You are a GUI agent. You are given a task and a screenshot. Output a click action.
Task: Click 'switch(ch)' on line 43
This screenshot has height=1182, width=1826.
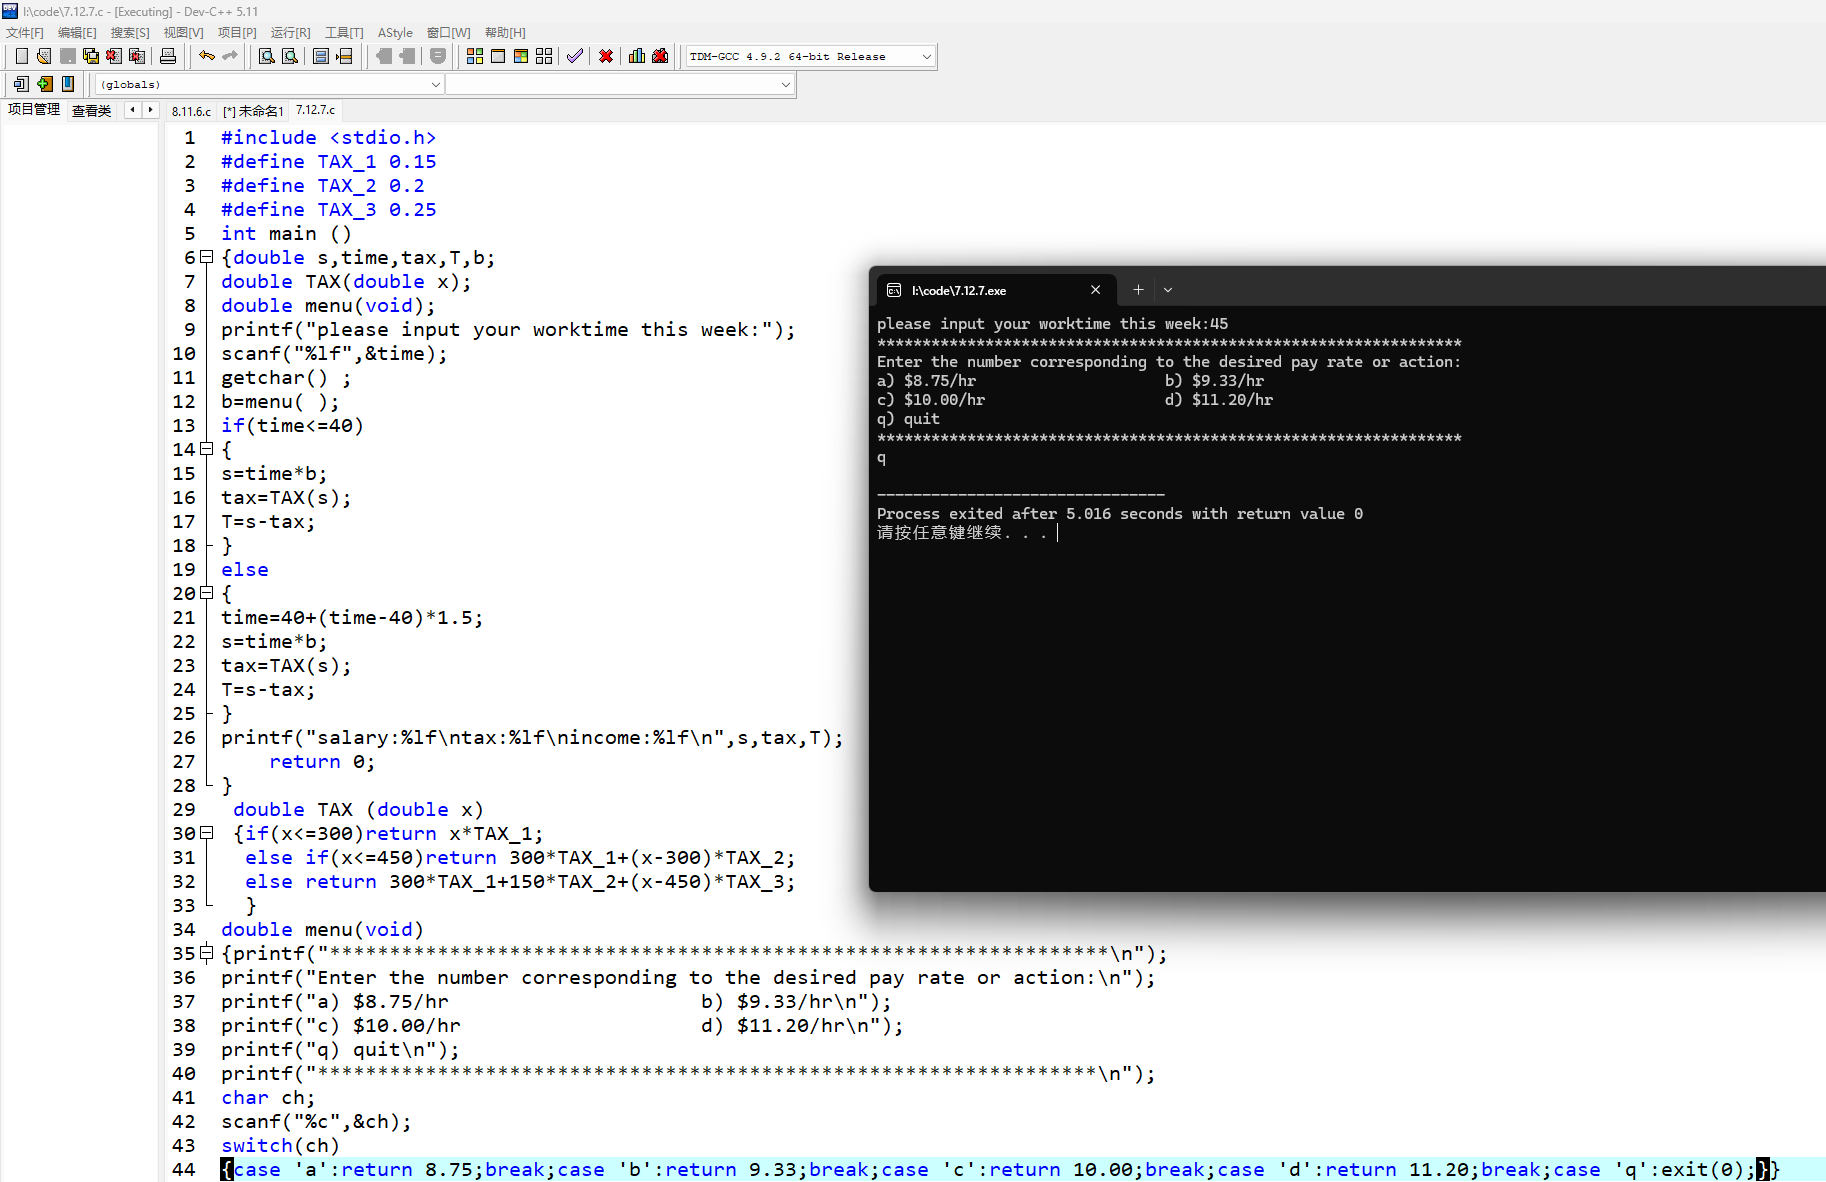281,1146
